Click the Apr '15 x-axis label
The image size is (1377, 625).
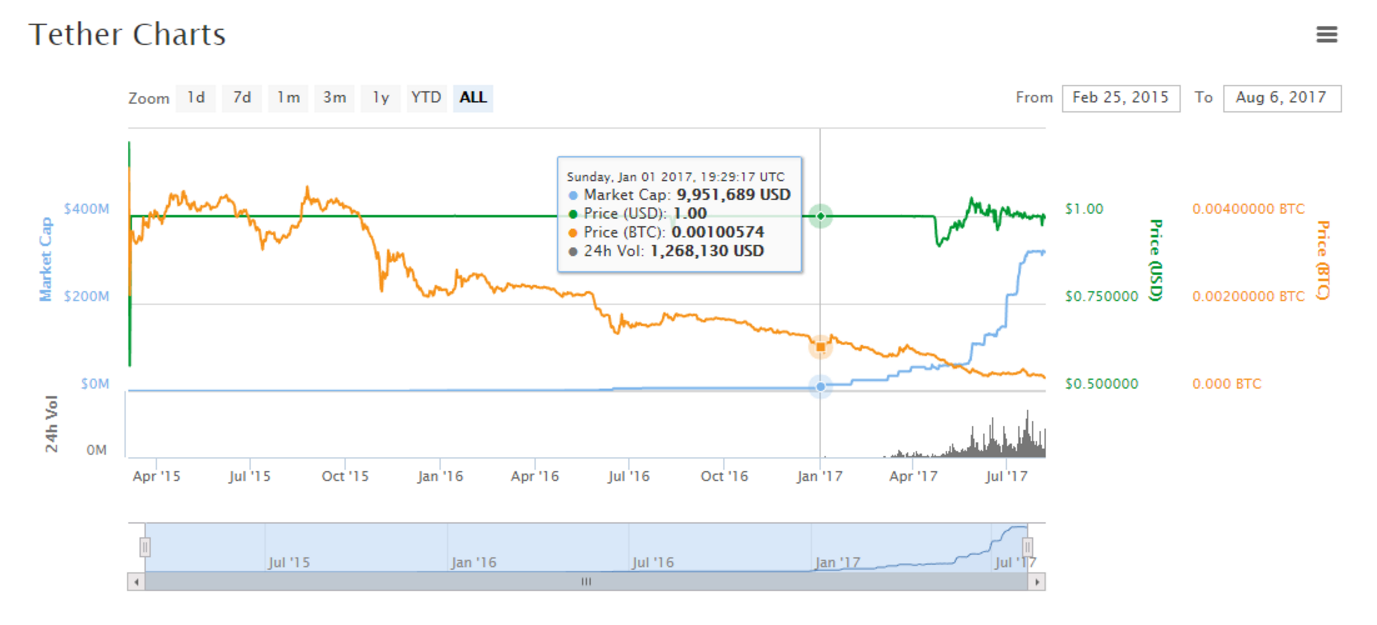(156, 476)
